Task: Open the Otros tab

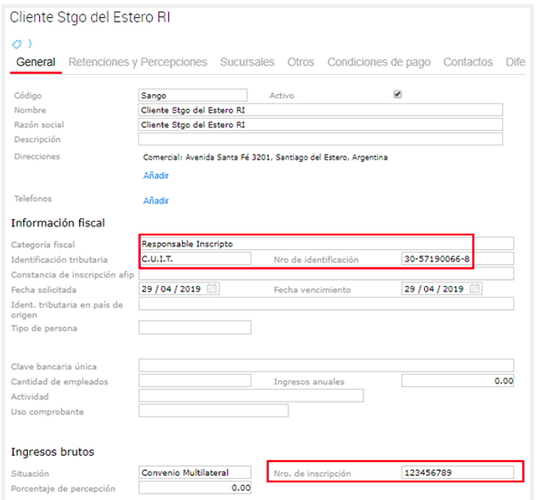Action: pos(301,62)
